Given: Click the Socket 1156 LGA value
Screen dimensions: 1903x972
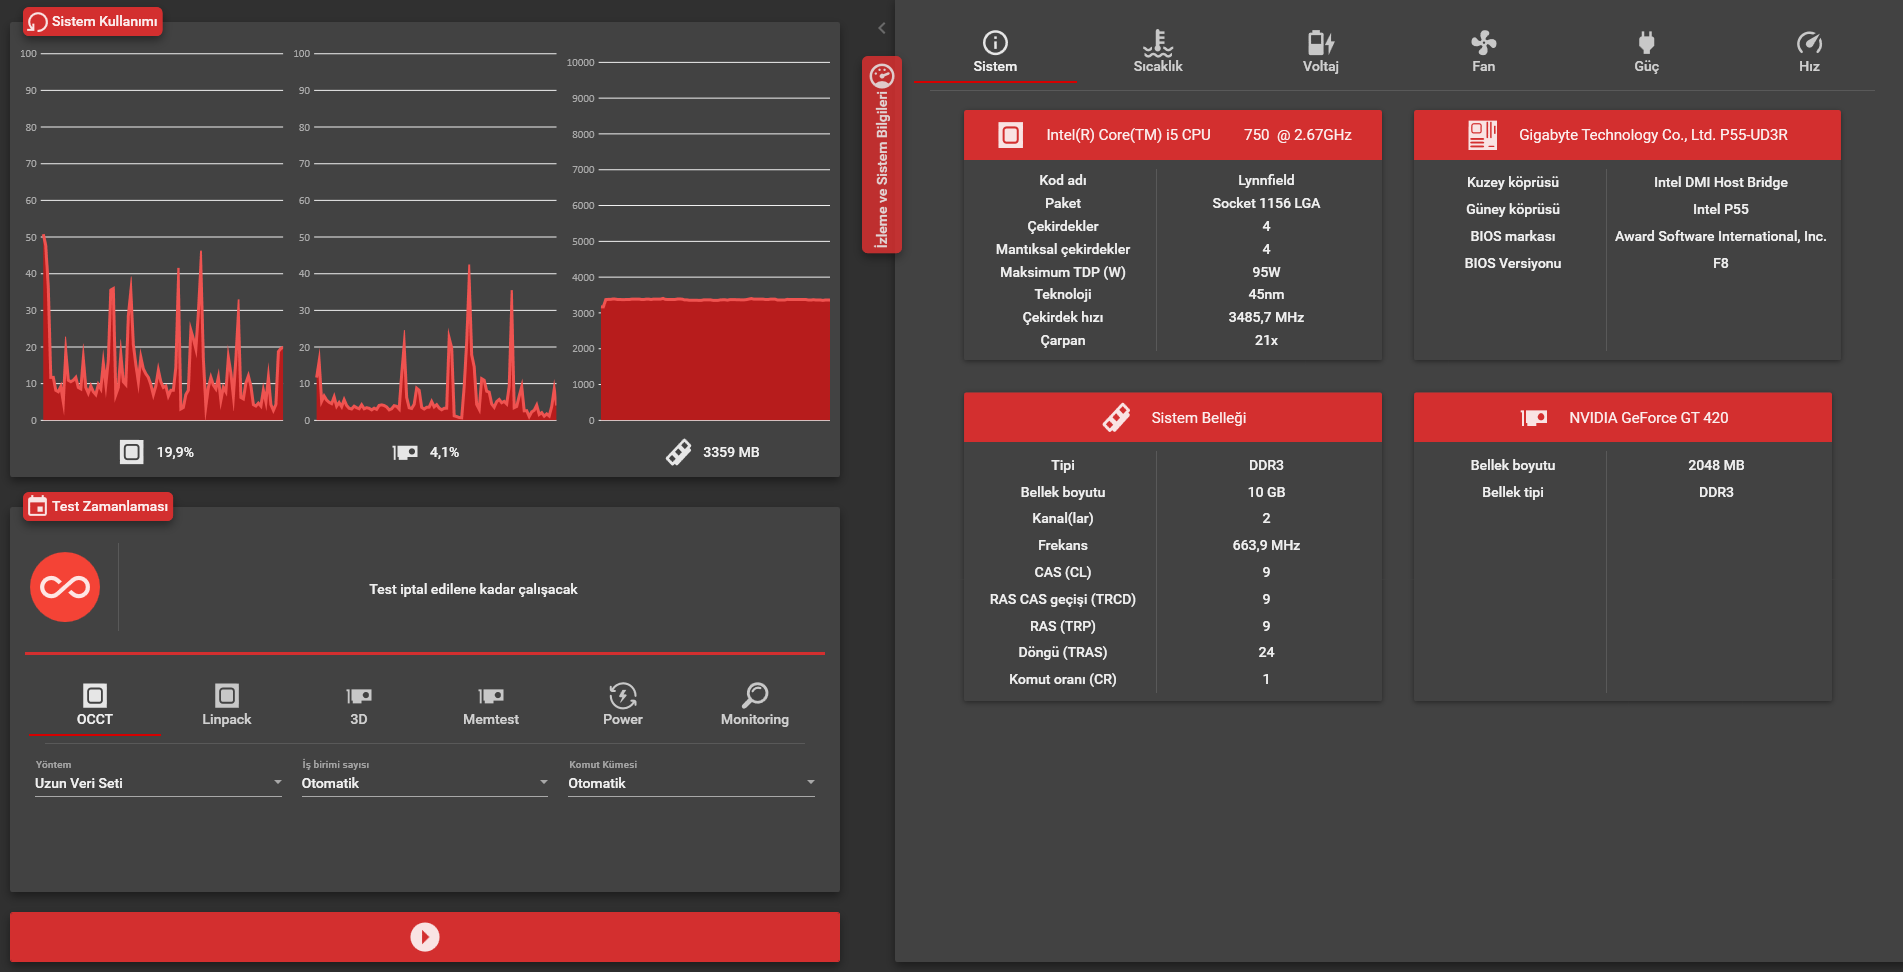Looking at the screenshot, I should click(1266, 203).
